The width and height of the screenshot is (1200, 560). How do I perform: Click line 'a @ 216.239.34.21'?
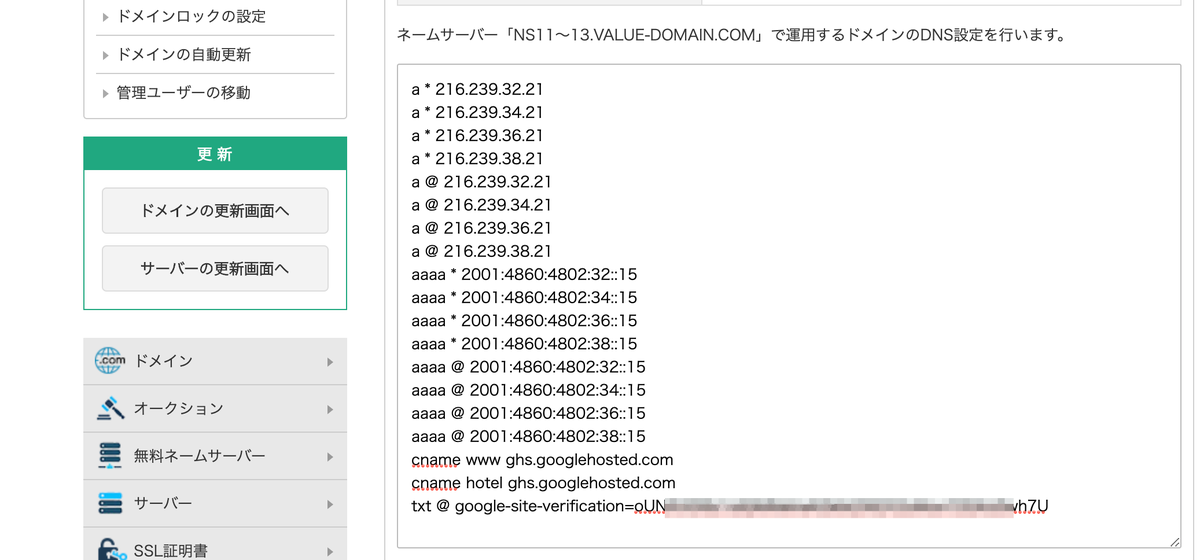point(481,205)
